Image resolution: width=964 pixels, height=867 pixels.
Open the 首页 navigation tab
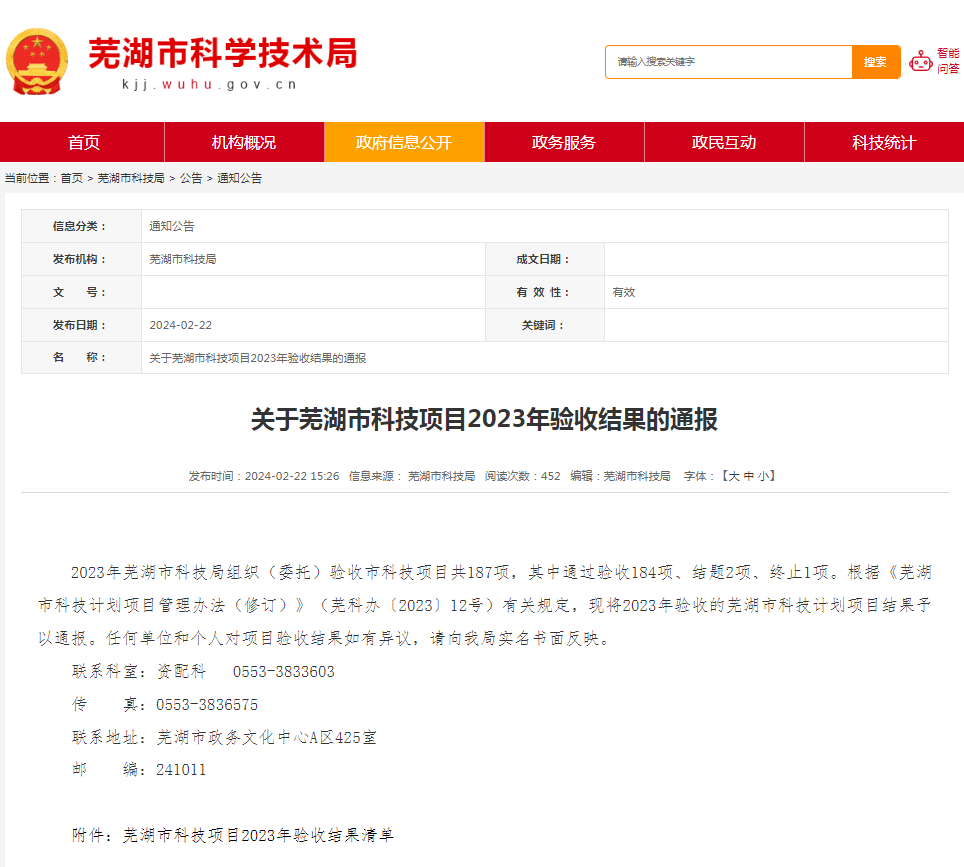tap(84, 142)
